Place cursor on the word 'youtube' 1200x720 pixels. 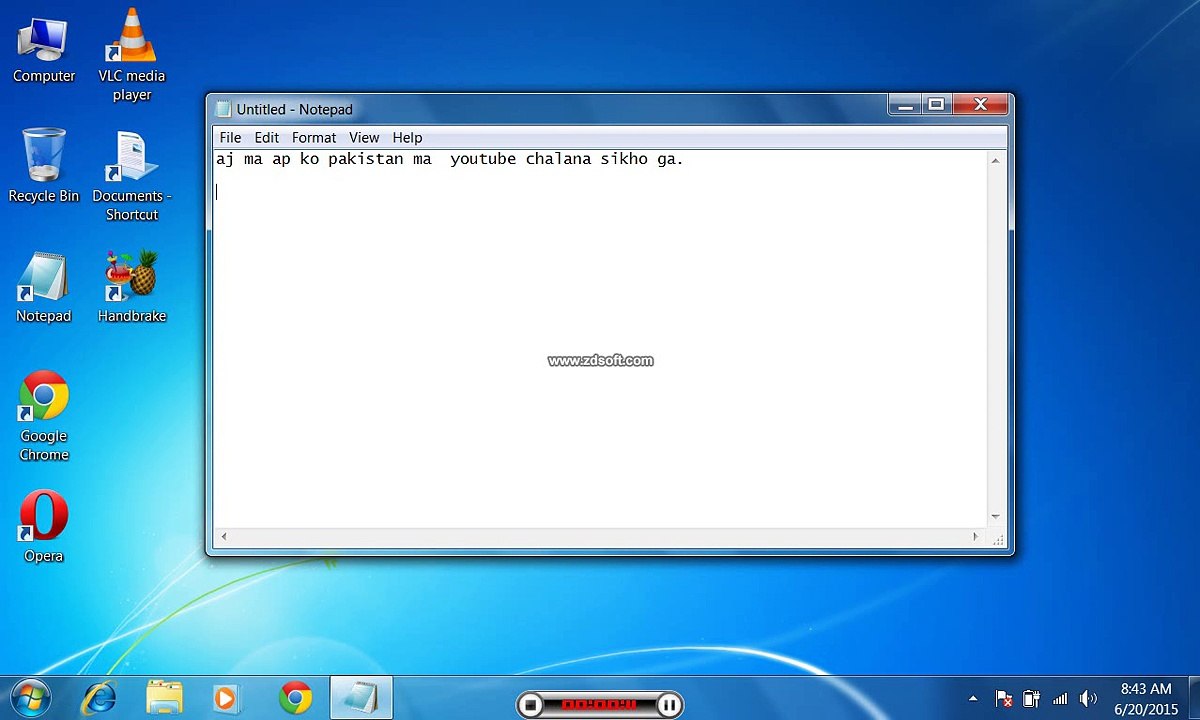point(483,159)
